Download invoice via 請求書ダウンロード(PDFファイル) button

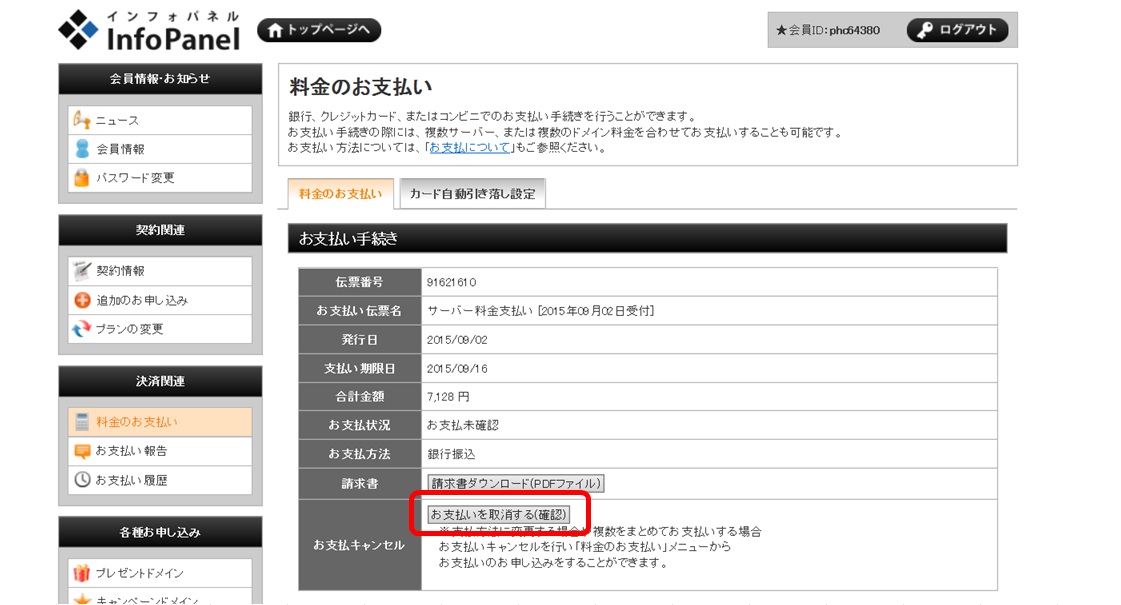515,484
